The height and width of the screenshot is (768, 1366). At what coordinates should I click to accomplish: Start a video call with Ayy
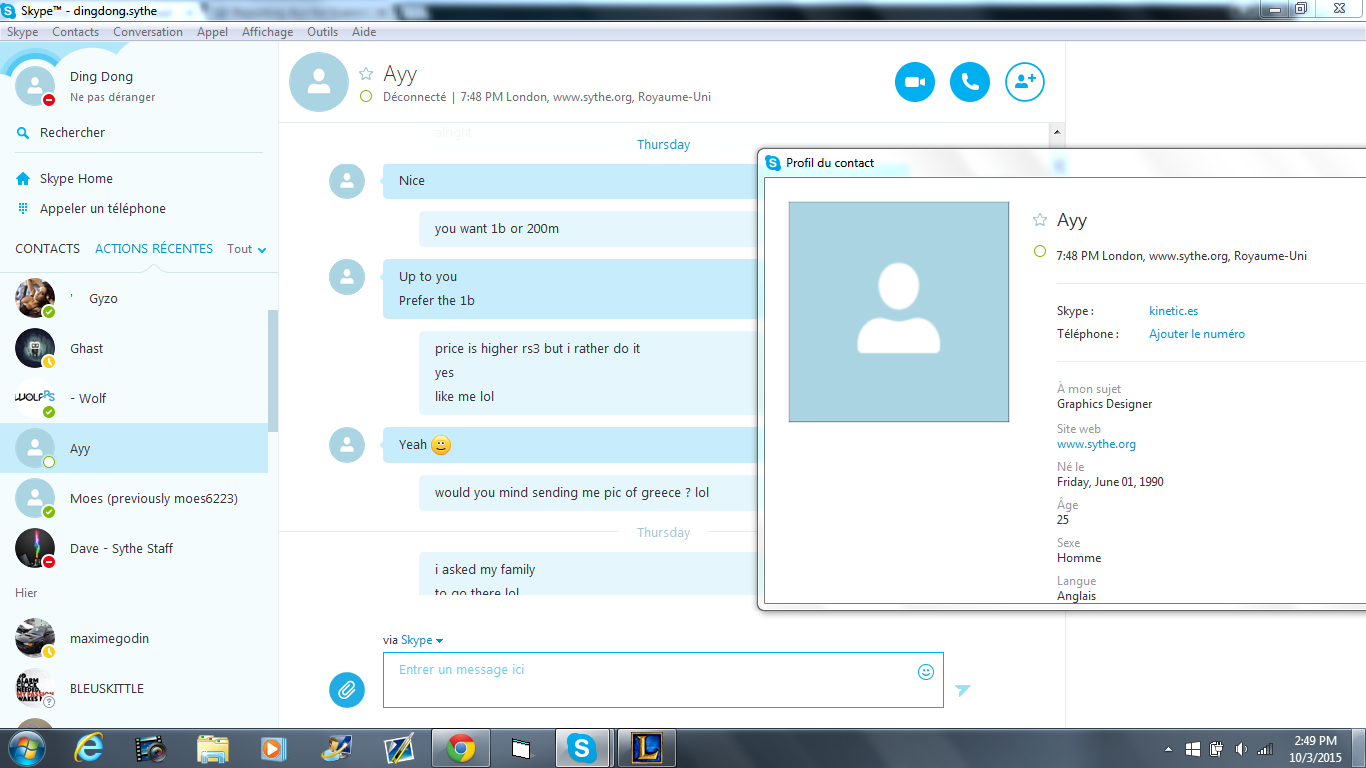(x=914, y=82)
